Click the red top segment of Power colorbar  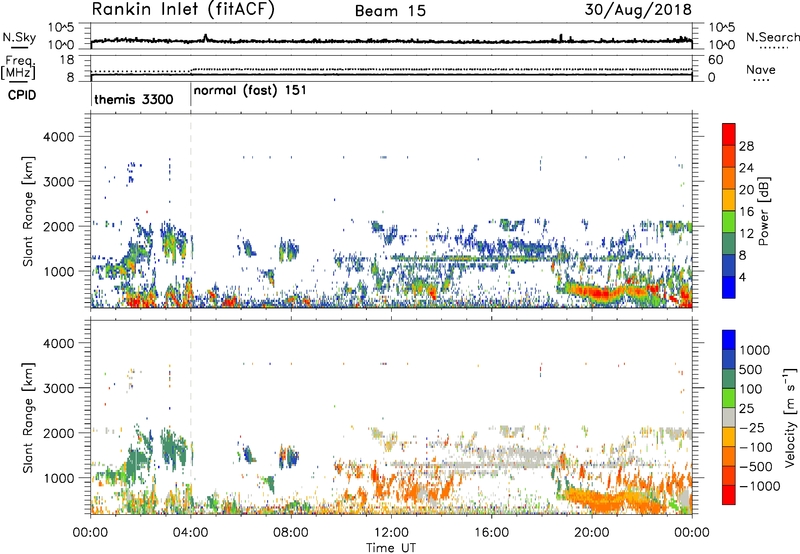point(729,134)
